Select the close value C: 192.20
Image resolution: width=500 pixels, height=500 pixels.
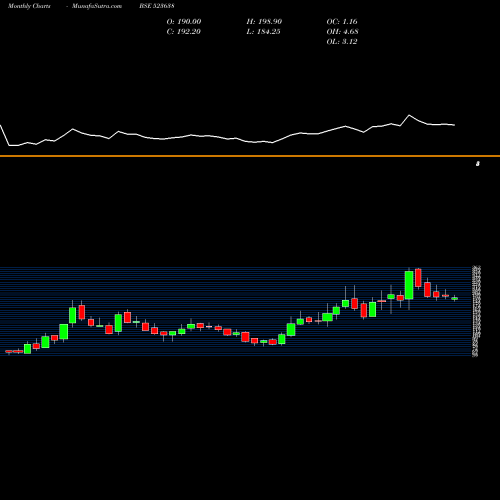[184, 32]
